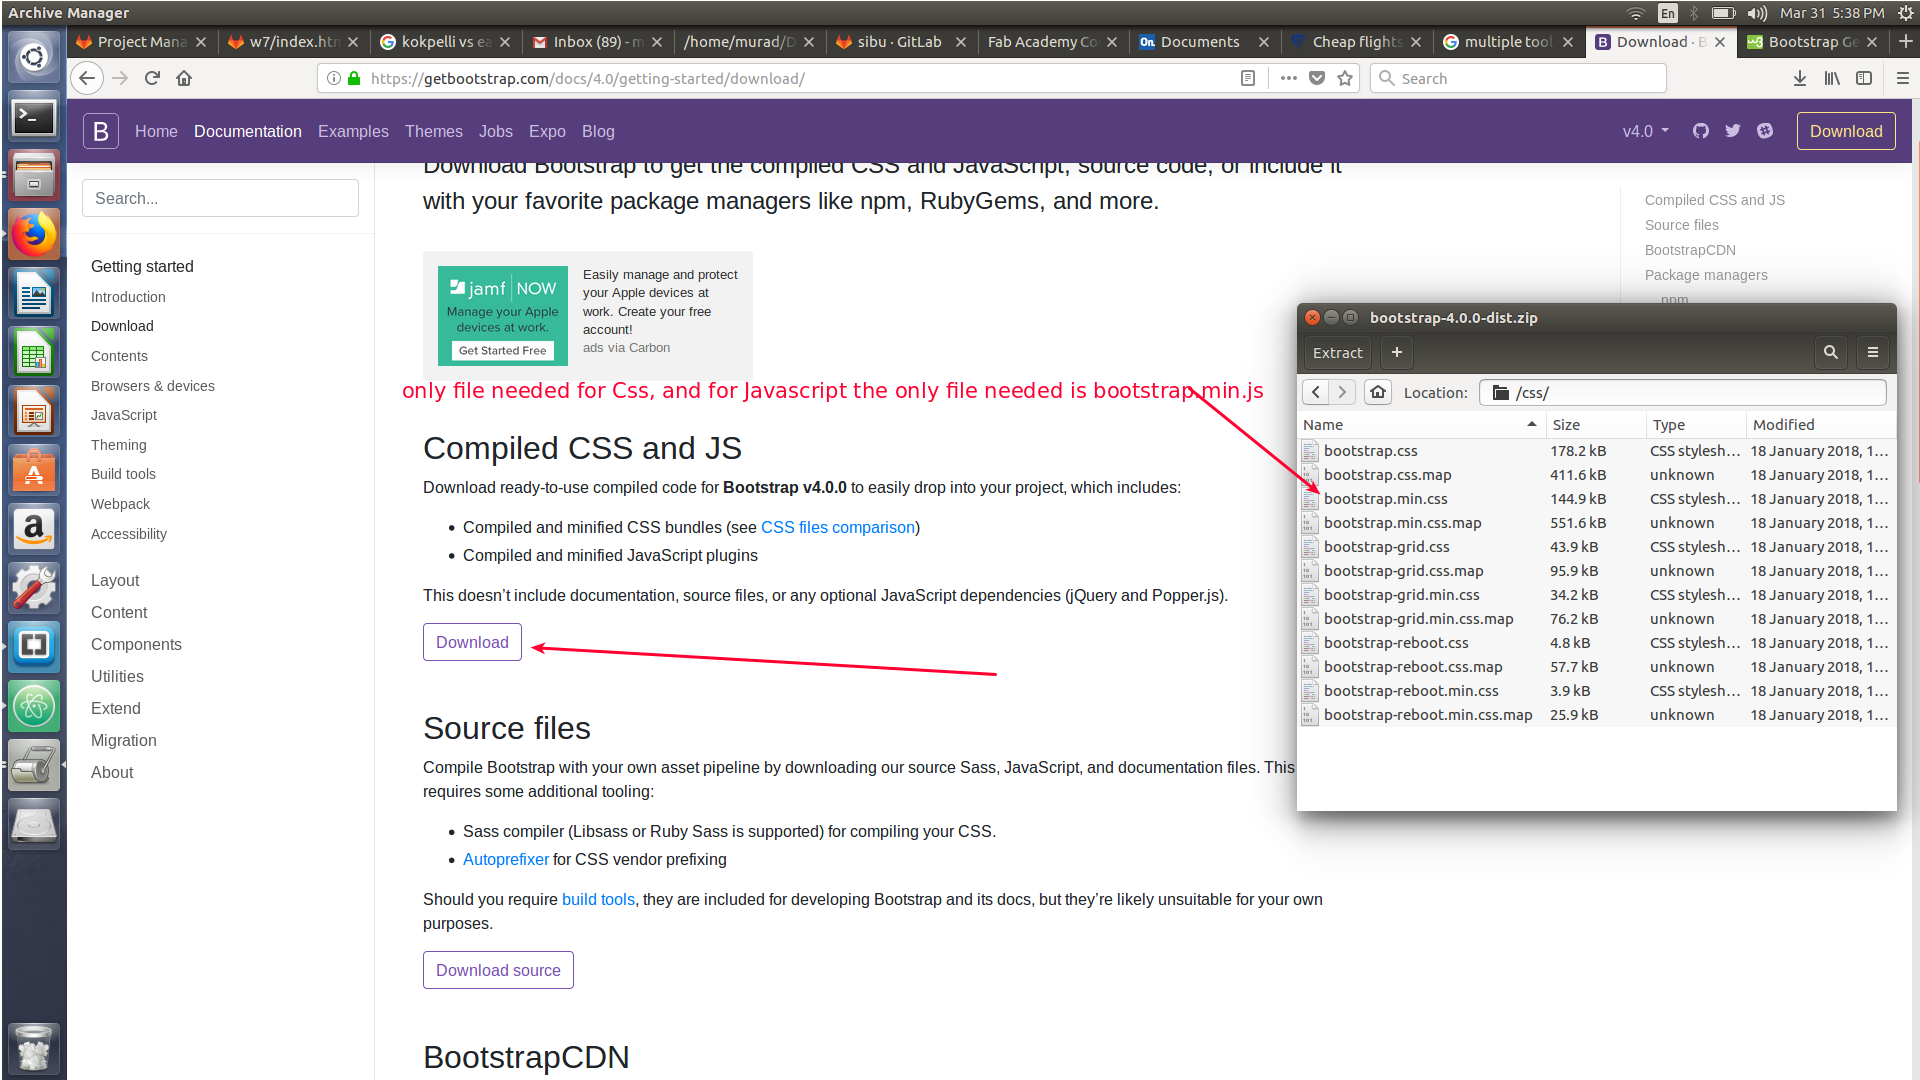Toggle Firefox sidebar icon
The height and width of the screenshot is (1080, 1920).
tap(1864, 78)
